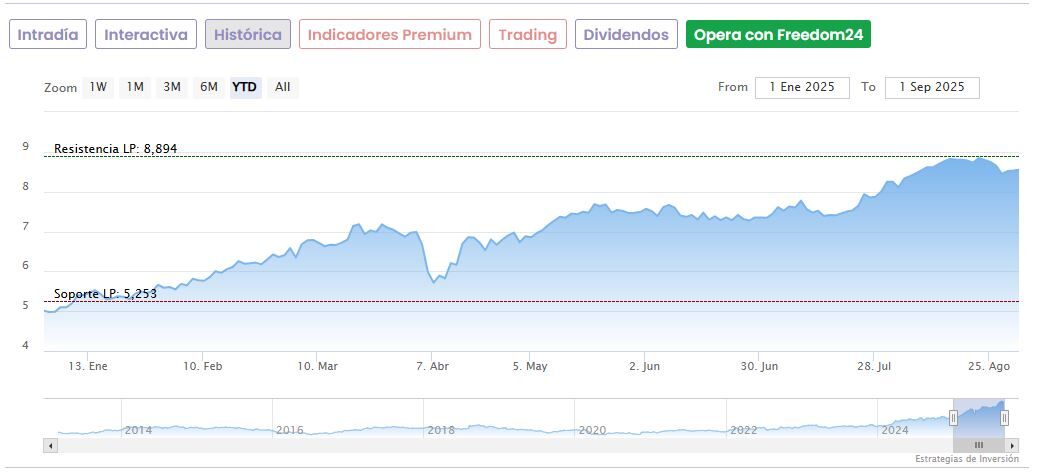
Task: Switch to the Intradía tab
Action: pyautogui.click(x=48, y=34)
